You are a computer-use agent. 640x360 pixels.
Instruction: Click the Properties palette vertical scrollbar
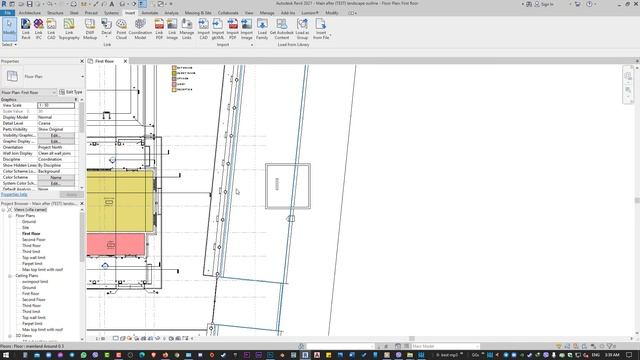(x=82, y=118)
